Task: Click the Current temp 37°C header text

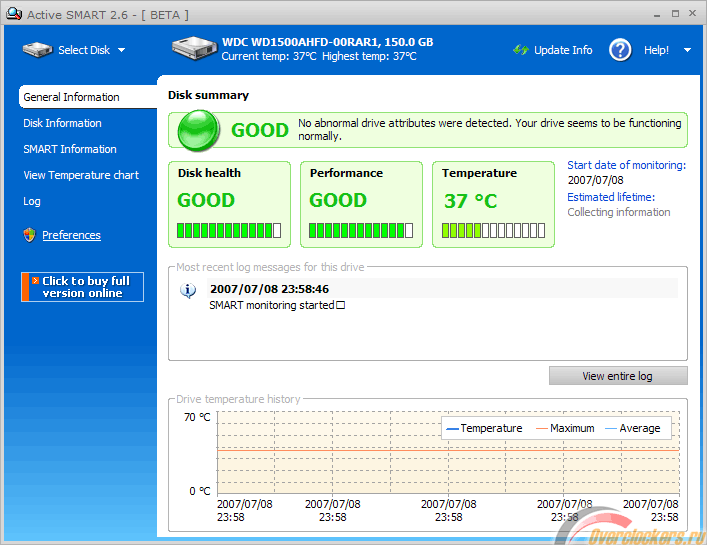Action: click(x=269, y=56)
